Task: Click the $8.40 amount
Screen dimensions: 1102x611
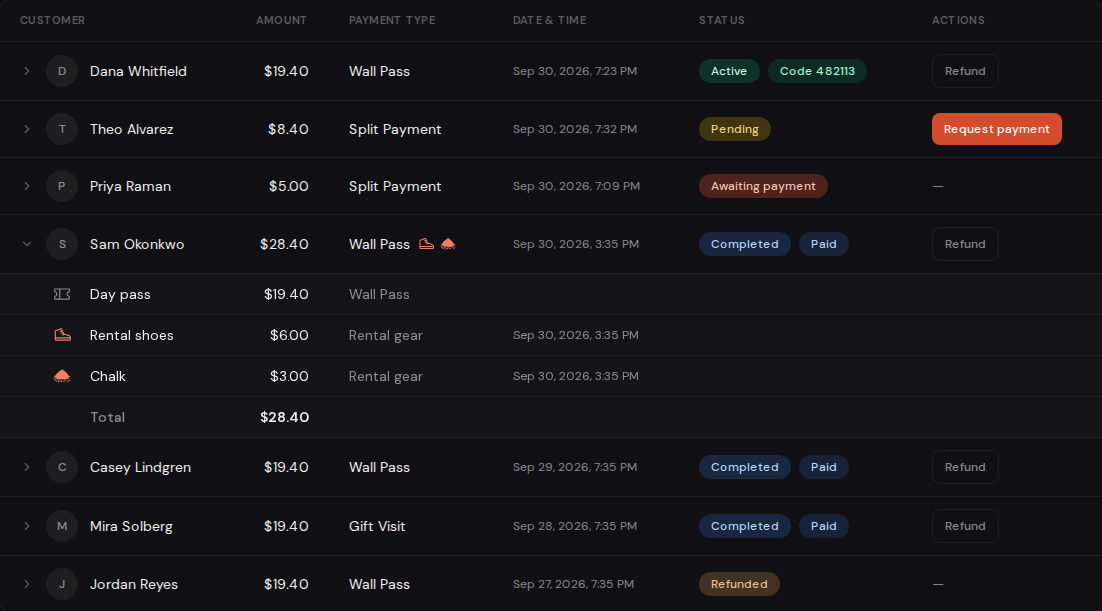Action: pyautogui.click(x=288, y=129)
